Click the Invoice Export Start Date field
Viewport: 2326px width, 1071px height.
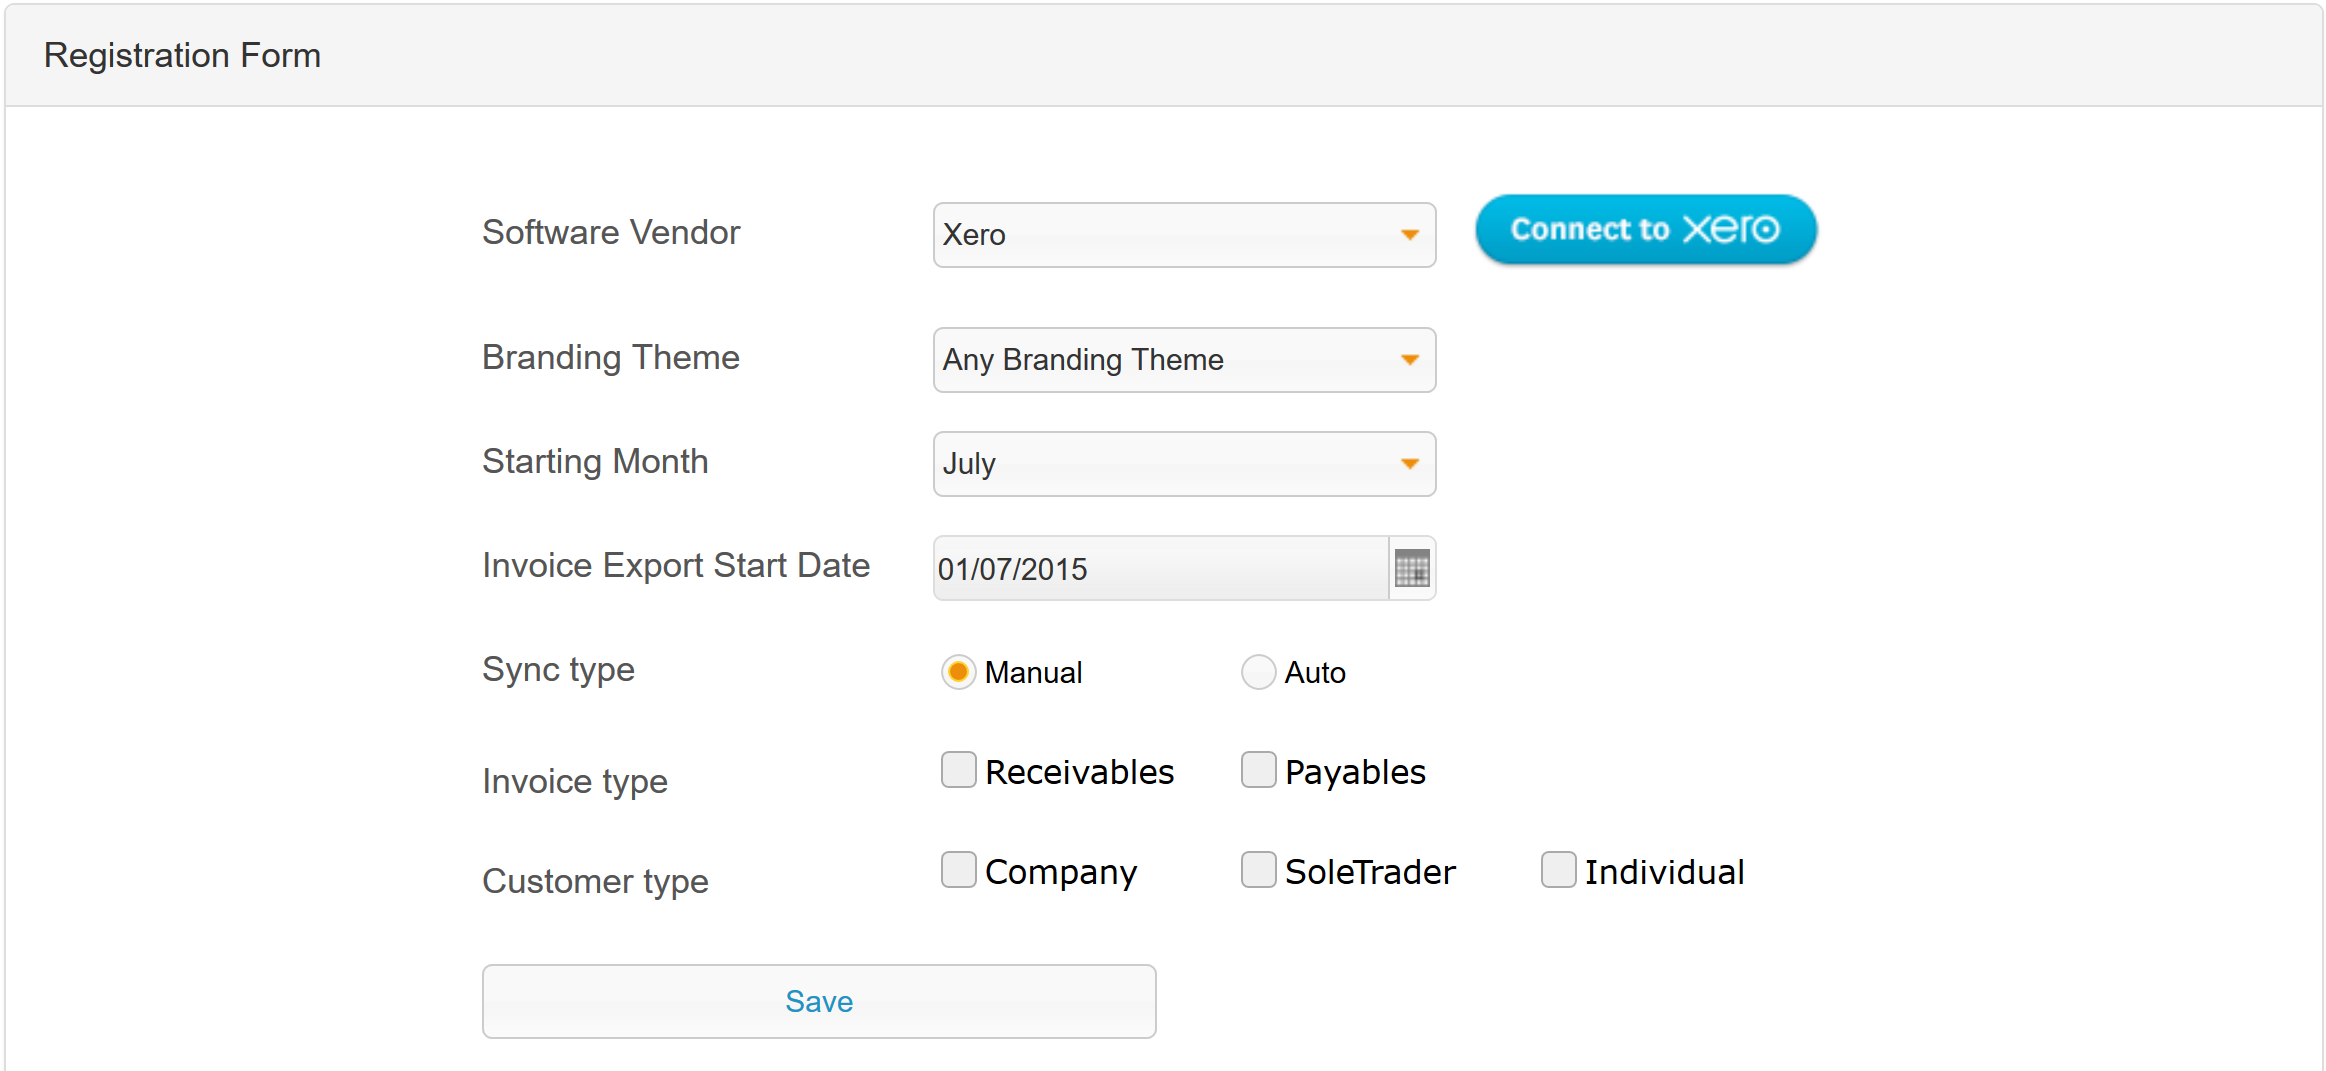(1161, 568)
